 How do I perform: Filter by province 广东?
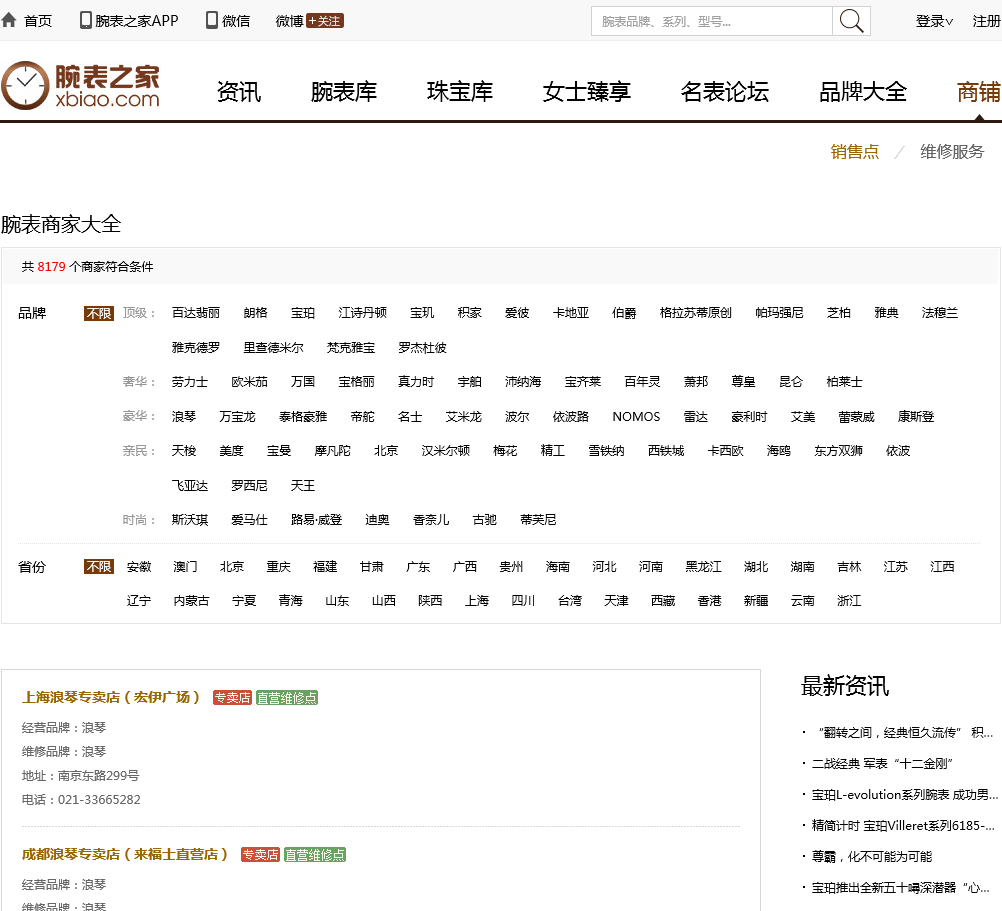418,567
